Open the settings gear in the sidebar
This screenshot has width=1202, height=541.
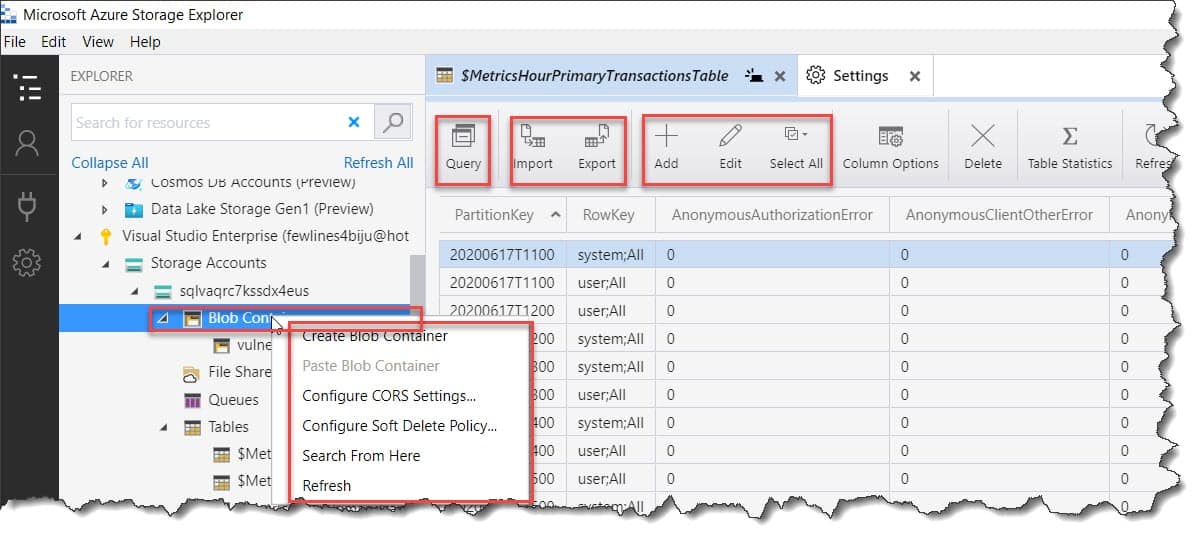pos(27,263)
